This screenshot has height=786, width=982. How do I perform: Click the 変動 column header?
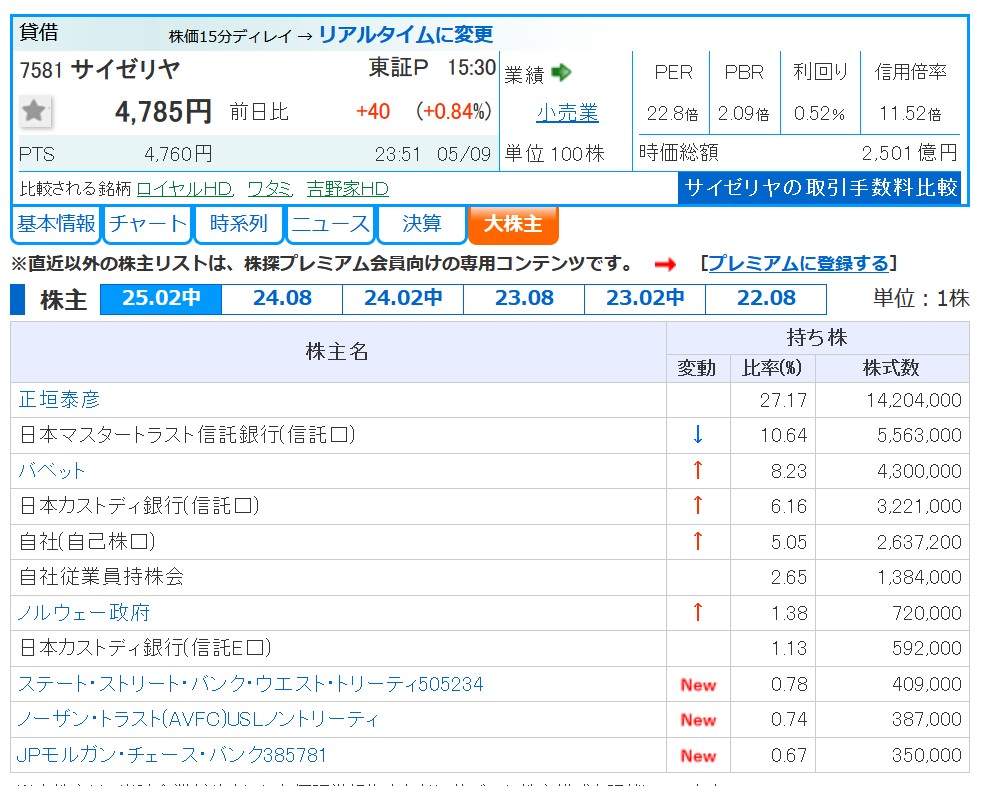tap(697, 368)
